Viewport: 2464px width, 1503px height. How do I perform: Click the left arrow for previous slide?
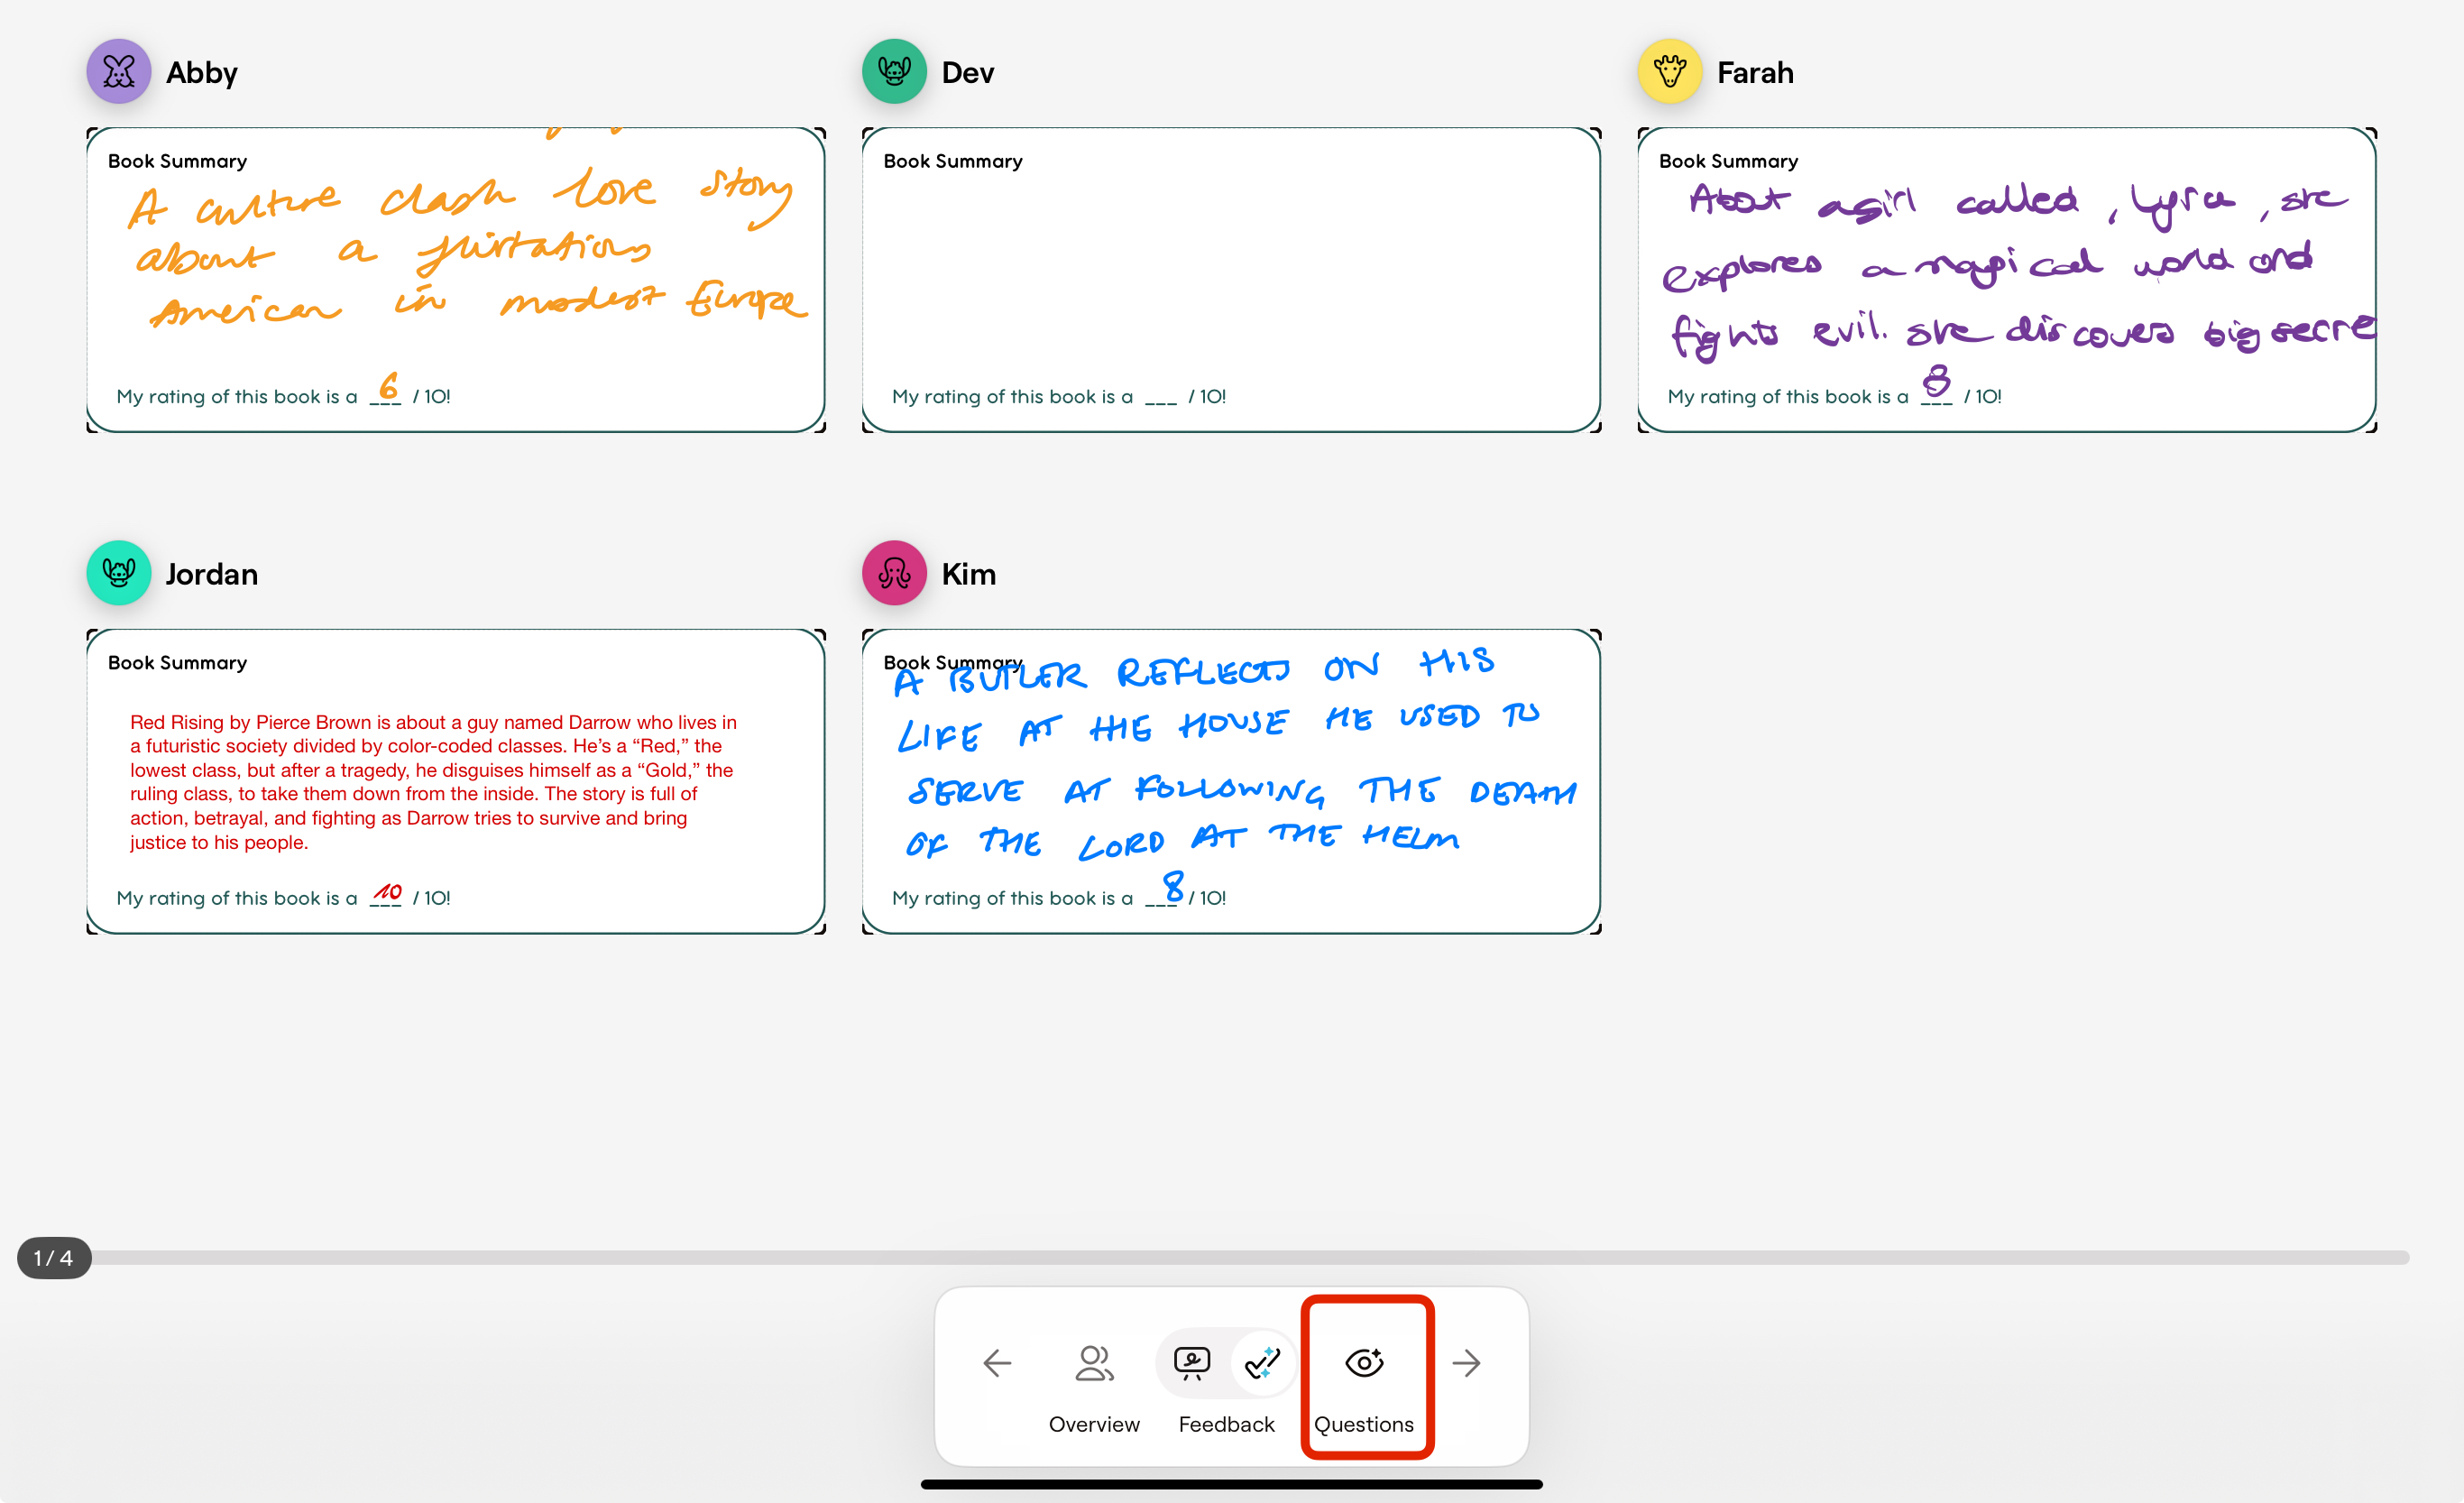[997, 1362]
